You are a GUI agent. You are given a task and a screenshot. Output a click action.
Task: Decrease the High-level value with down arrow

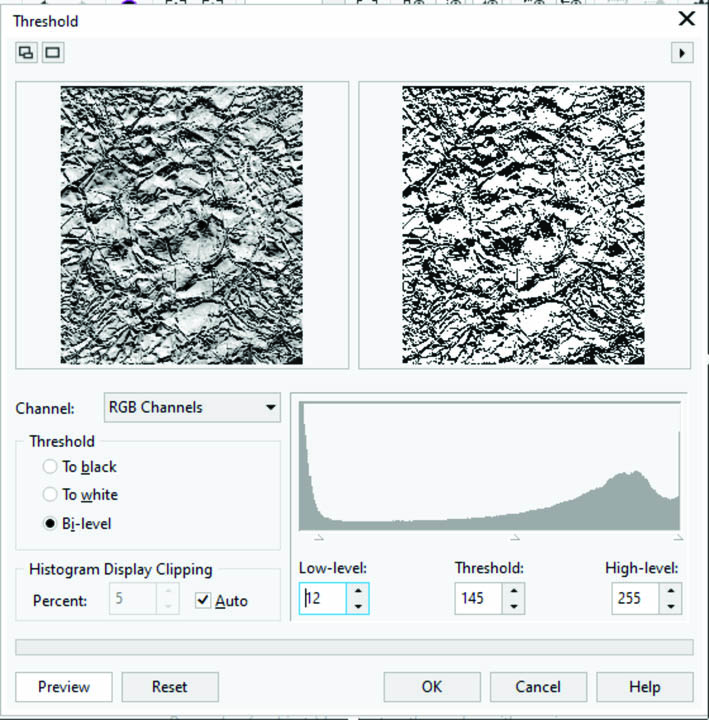tap(671, 606)
